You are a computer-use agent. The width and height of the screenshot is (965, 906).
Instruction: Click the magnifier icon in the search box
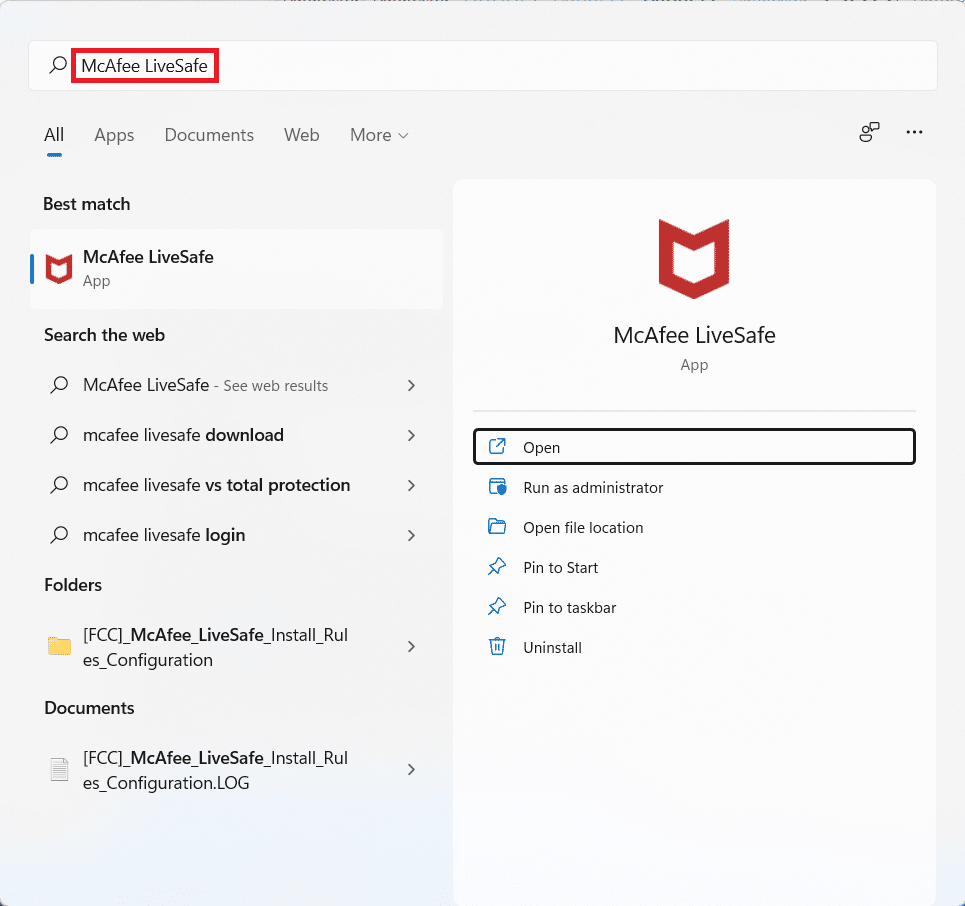coord(58,65)
